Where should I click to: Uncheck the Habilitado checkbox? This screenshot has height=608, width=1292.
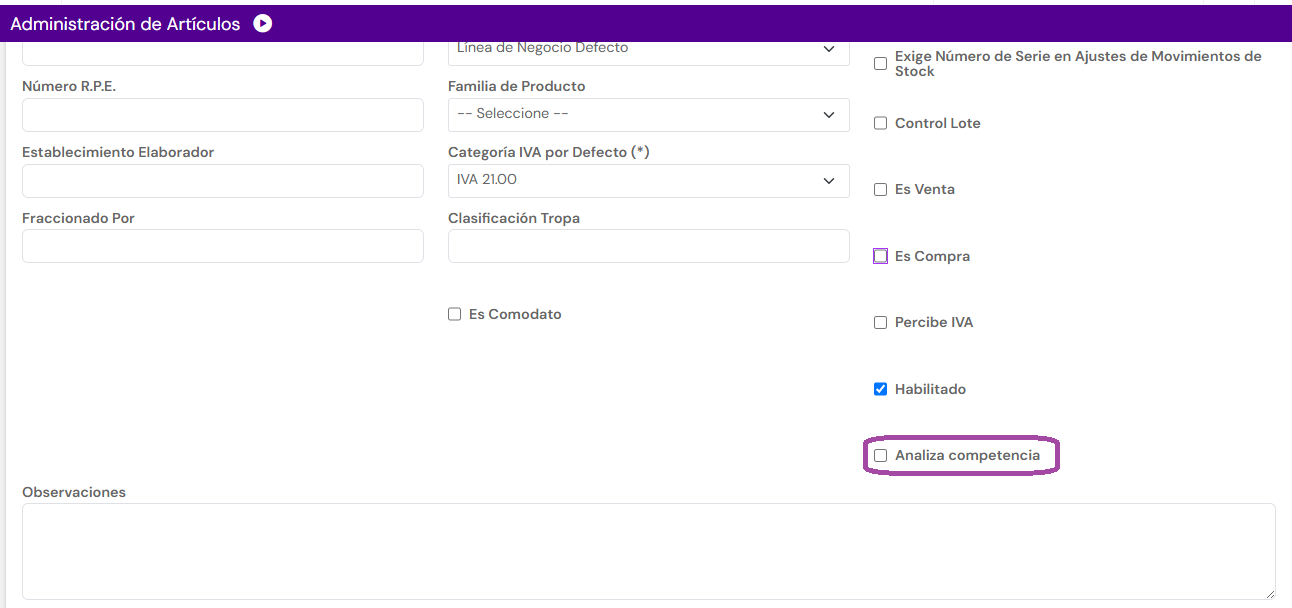(881, 390)
